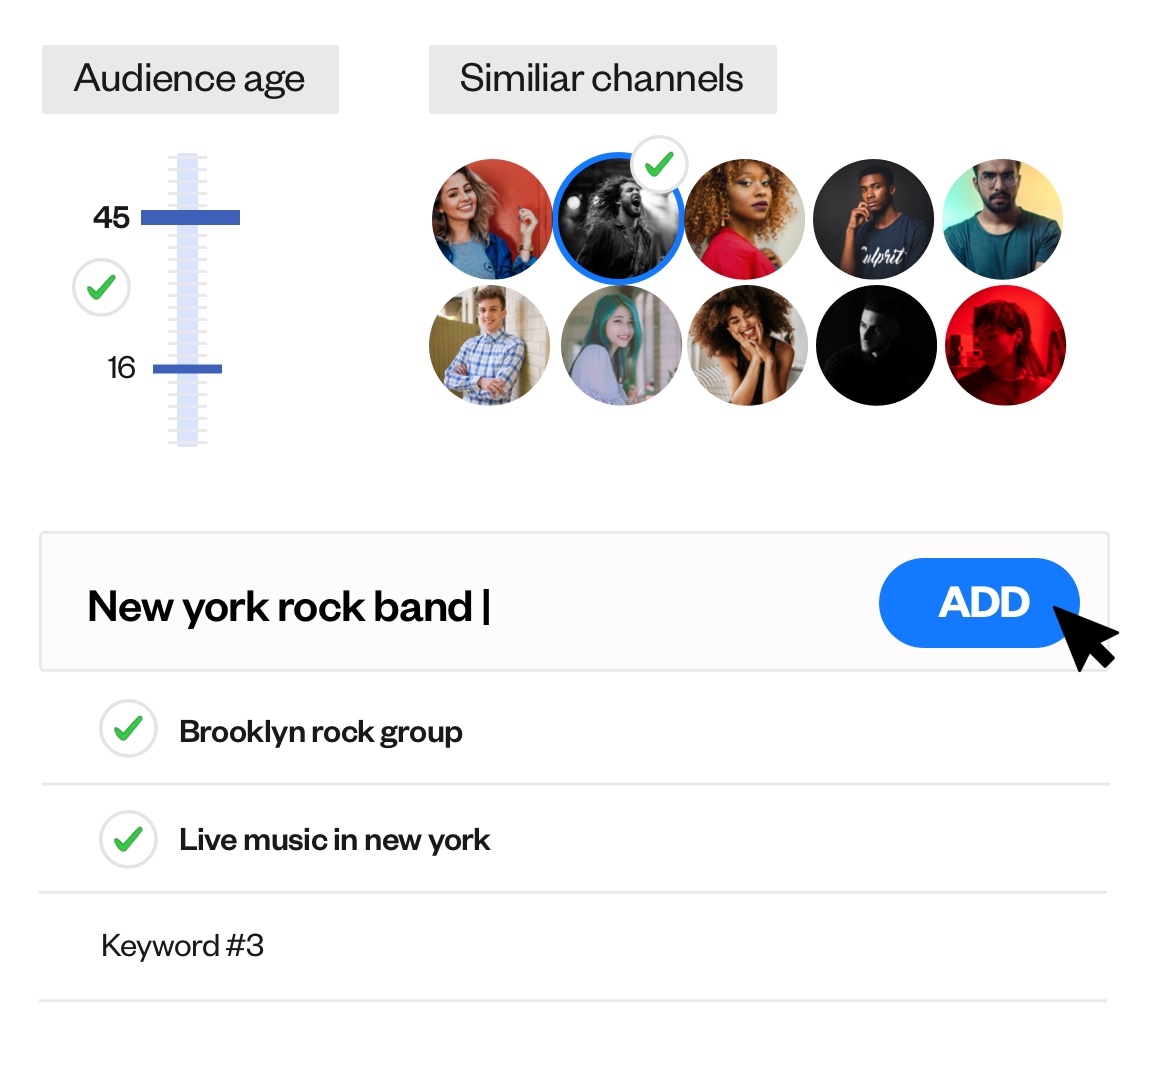Select the smiling woman in blue jacket channel
1149x1065 pixels.
(x=492, y=218)
